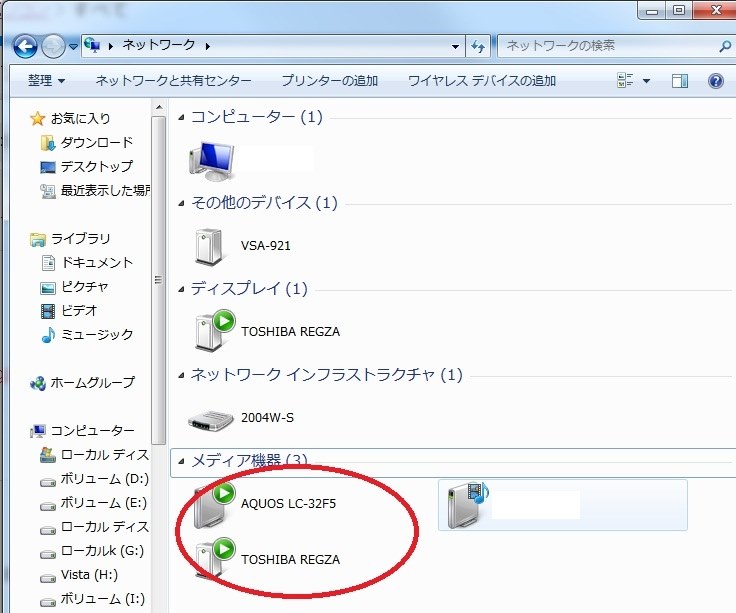This screenshot has width=736, height=613.
Task: Open ネットワークと共有センター
Action: [173, 81]
